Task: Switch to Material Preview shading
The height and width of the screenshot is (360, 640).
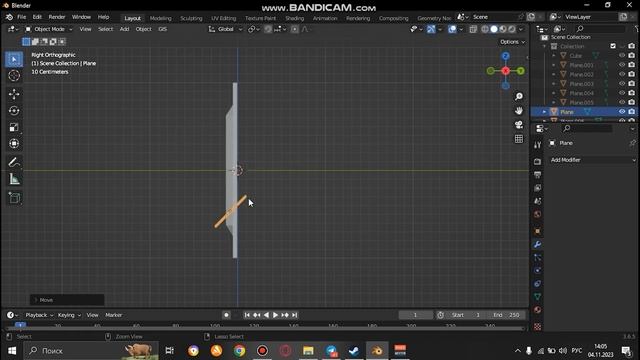Action: point(503,29)
